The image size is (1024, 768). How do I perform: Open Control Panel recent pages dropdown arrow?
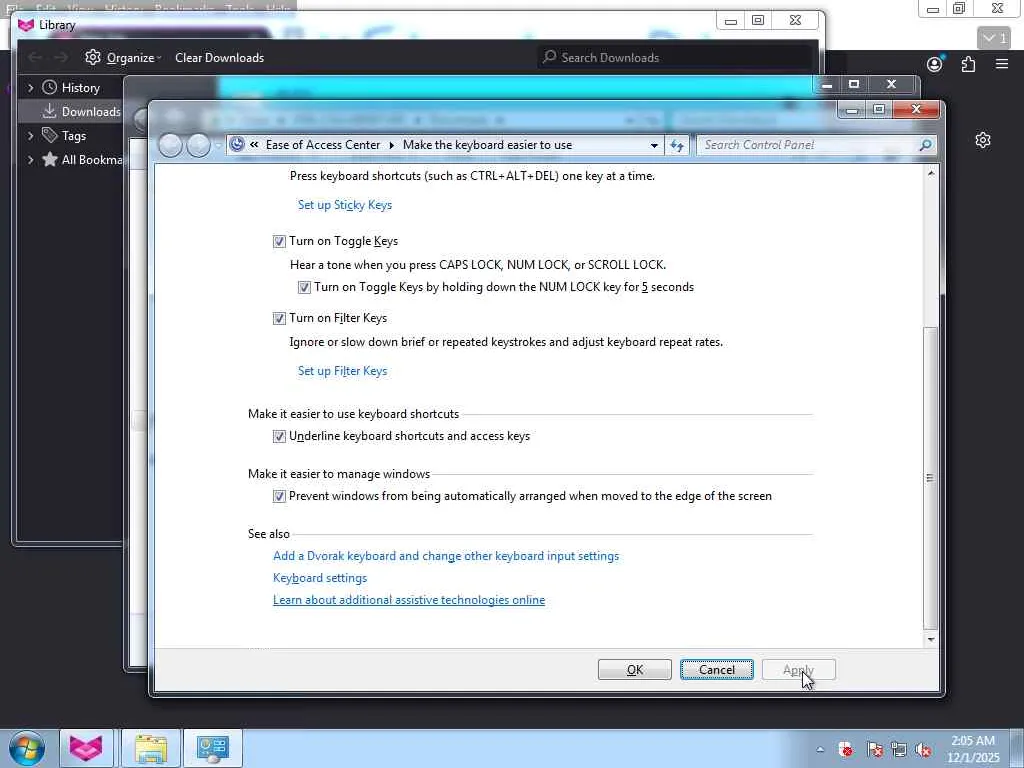(x=218, y=146)
